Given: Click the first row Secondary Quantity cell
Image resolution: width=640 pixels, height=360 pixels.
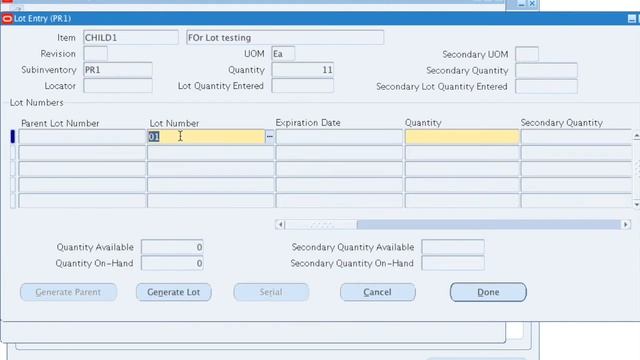Looking at the screenshot, I should (576, 136).
